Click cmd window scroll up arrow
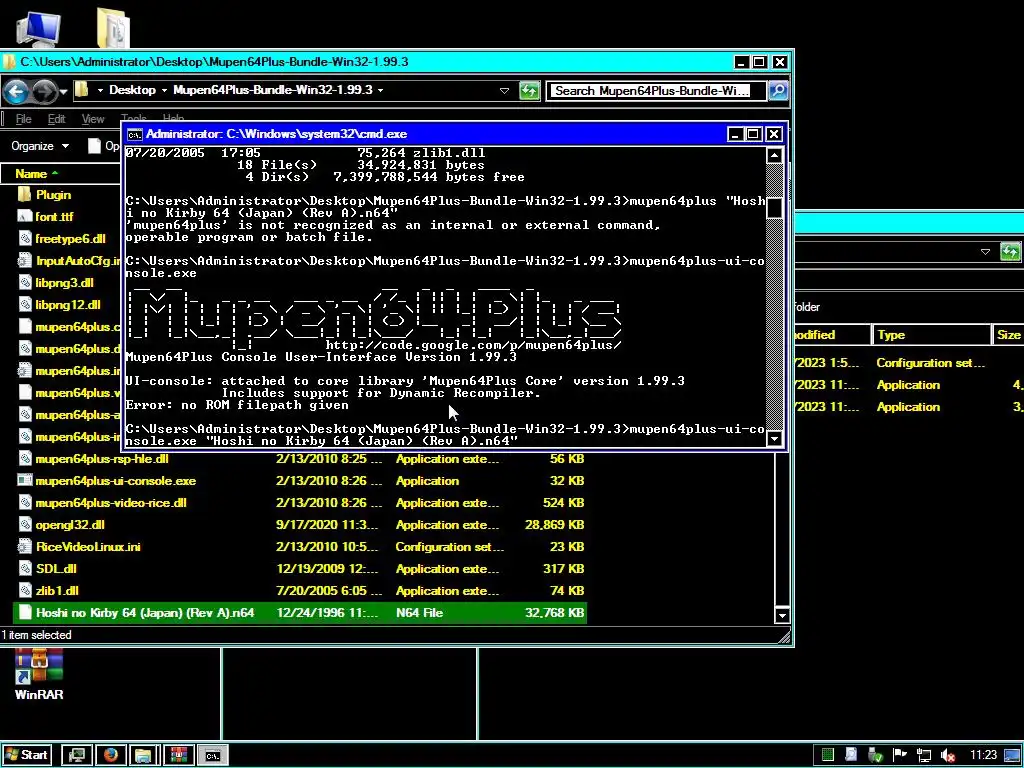This screenshot has width=1024, height=768. tap(775, 155)
